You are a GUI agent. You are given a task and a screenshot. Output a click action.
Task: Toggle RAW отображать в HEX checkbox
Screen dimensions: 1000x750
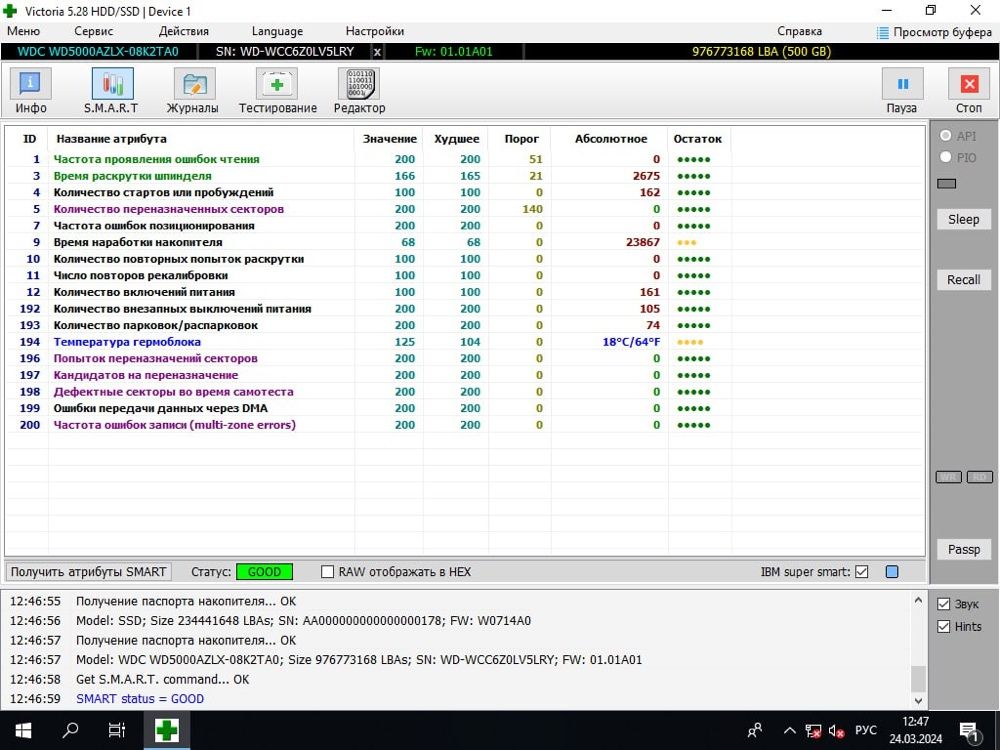click(x=327, y=572)
